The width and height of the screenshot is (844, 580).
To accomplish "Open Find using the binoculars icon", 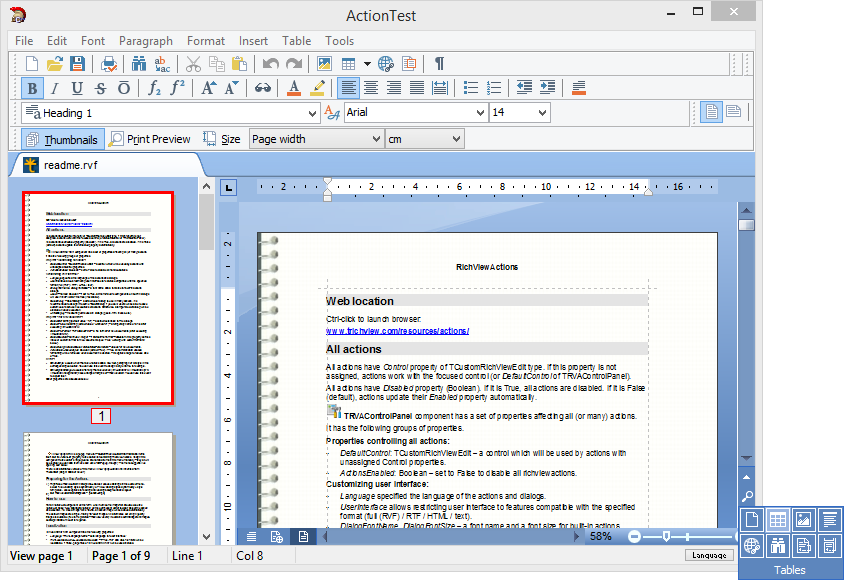I will coord(138,64).
